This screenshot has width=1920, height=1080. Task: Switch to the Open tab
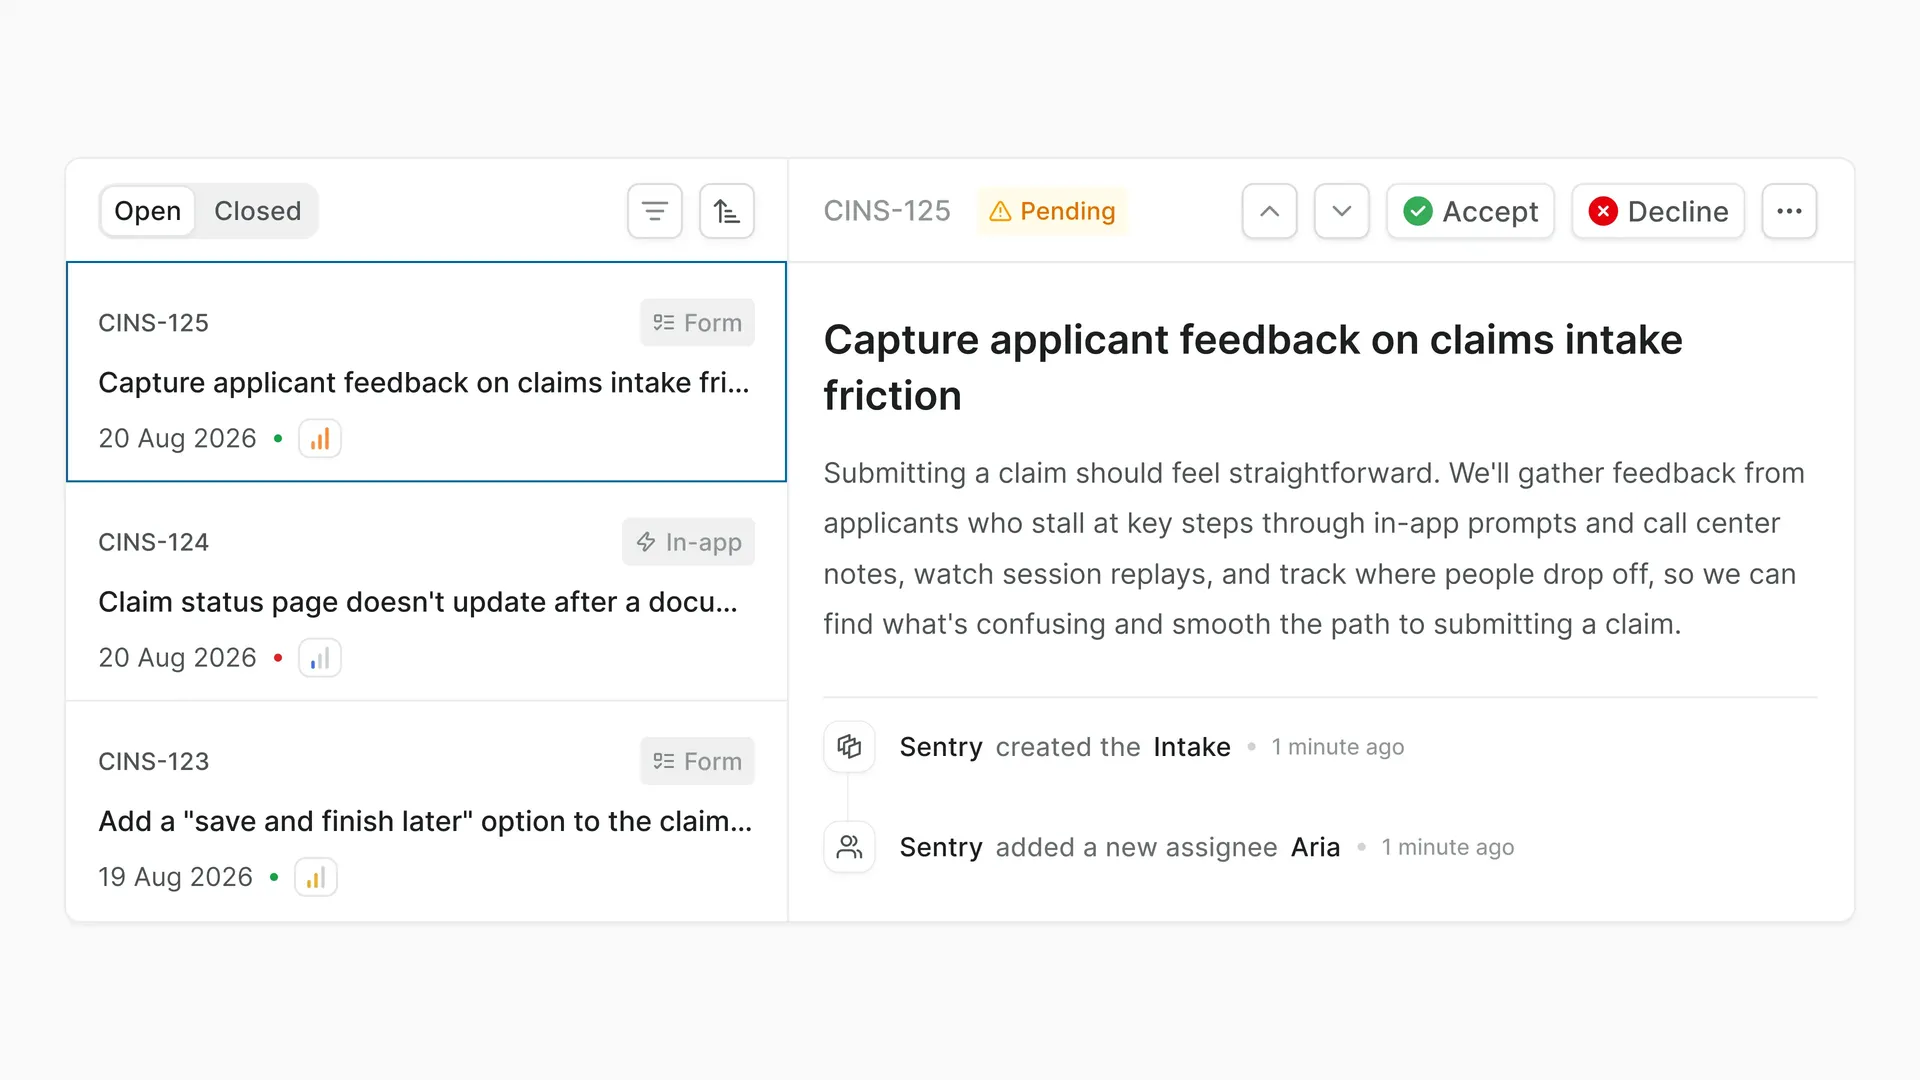click(148, 211)
